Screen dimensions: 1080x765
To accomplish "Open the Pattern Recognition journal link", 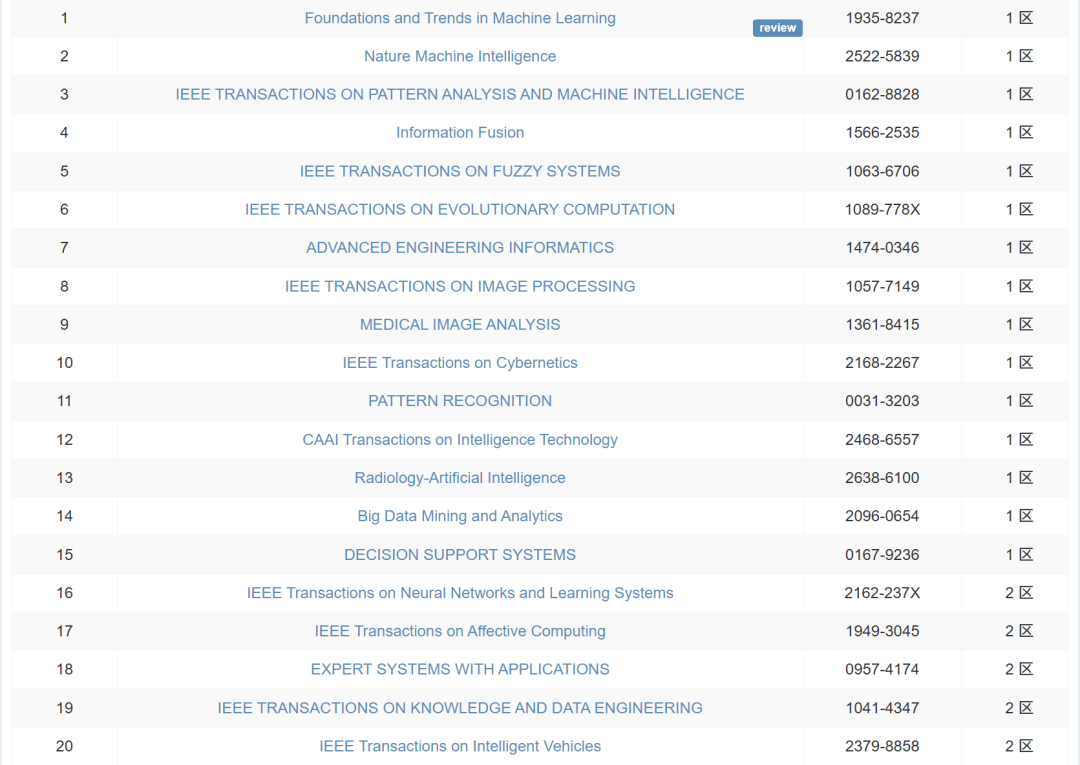I will 460,401.
